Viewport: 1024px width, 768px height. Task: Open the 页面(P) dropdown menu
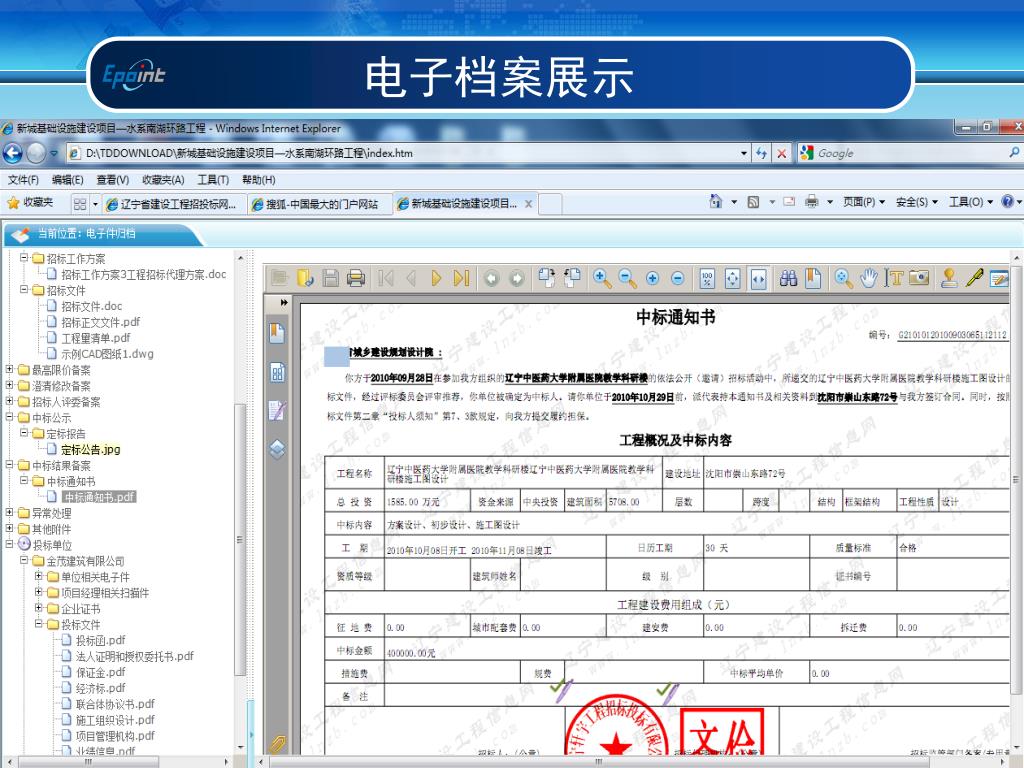point(863,202)
